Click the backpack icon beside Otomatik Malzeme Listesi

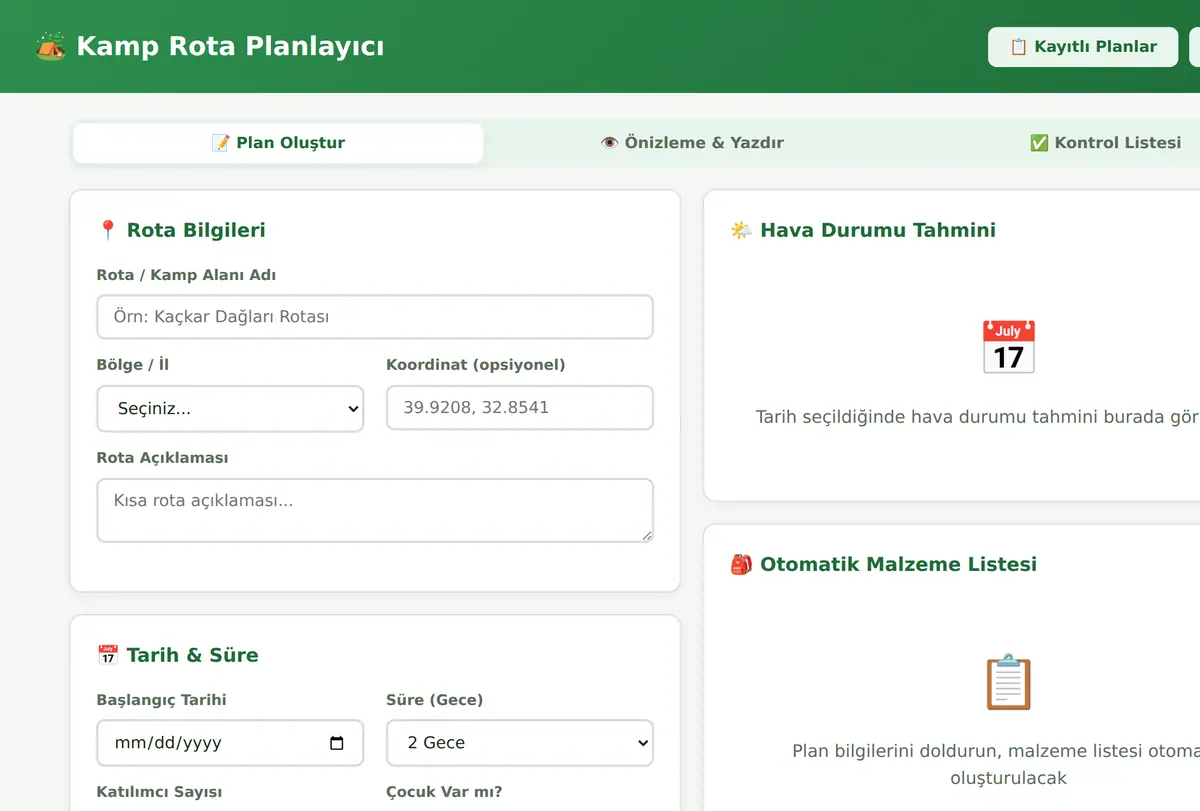(741, 564)
